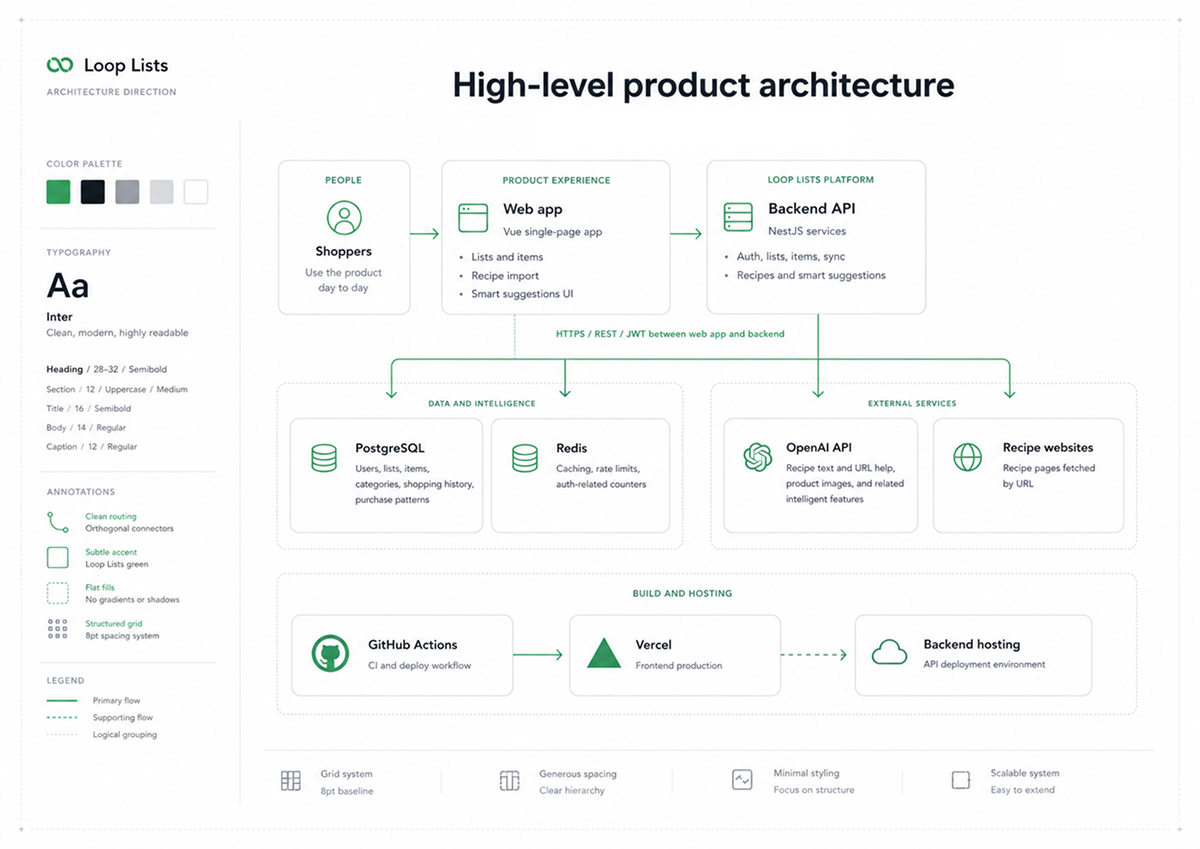Screen dimensions: 1200x849
Task: Select the white palette swatch
Action: 196,192
